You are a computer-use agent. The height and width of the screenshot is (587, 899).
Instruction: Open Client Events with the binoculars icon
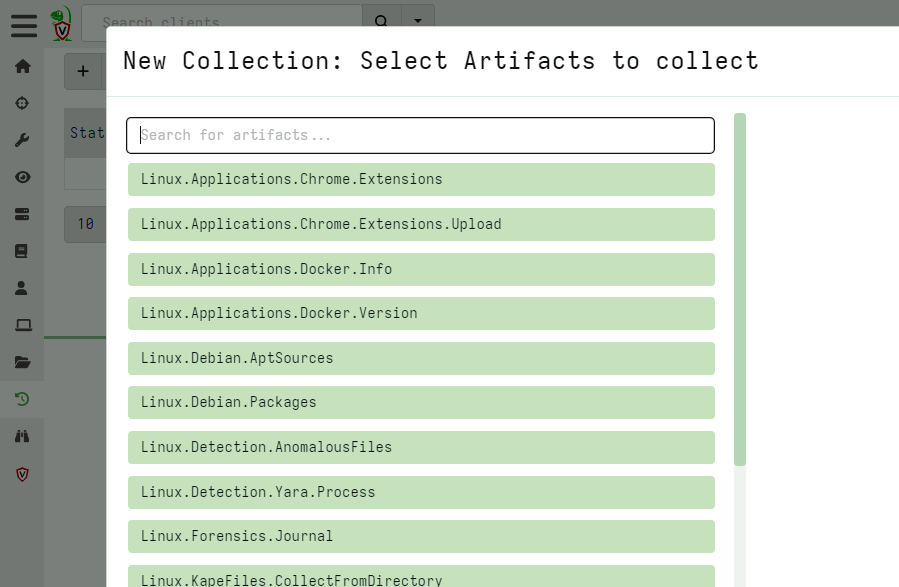pyautogui.click(x=22, y=435)
